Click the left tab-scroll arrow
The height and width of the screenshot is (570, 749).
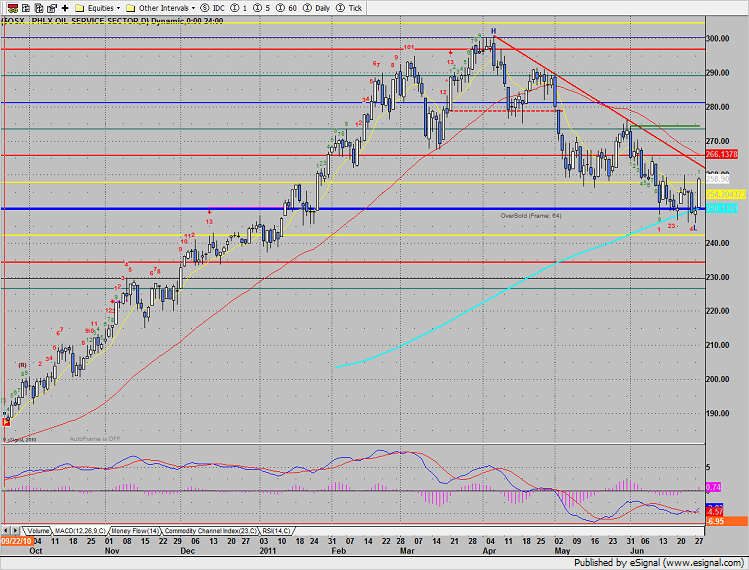[6, 531]
